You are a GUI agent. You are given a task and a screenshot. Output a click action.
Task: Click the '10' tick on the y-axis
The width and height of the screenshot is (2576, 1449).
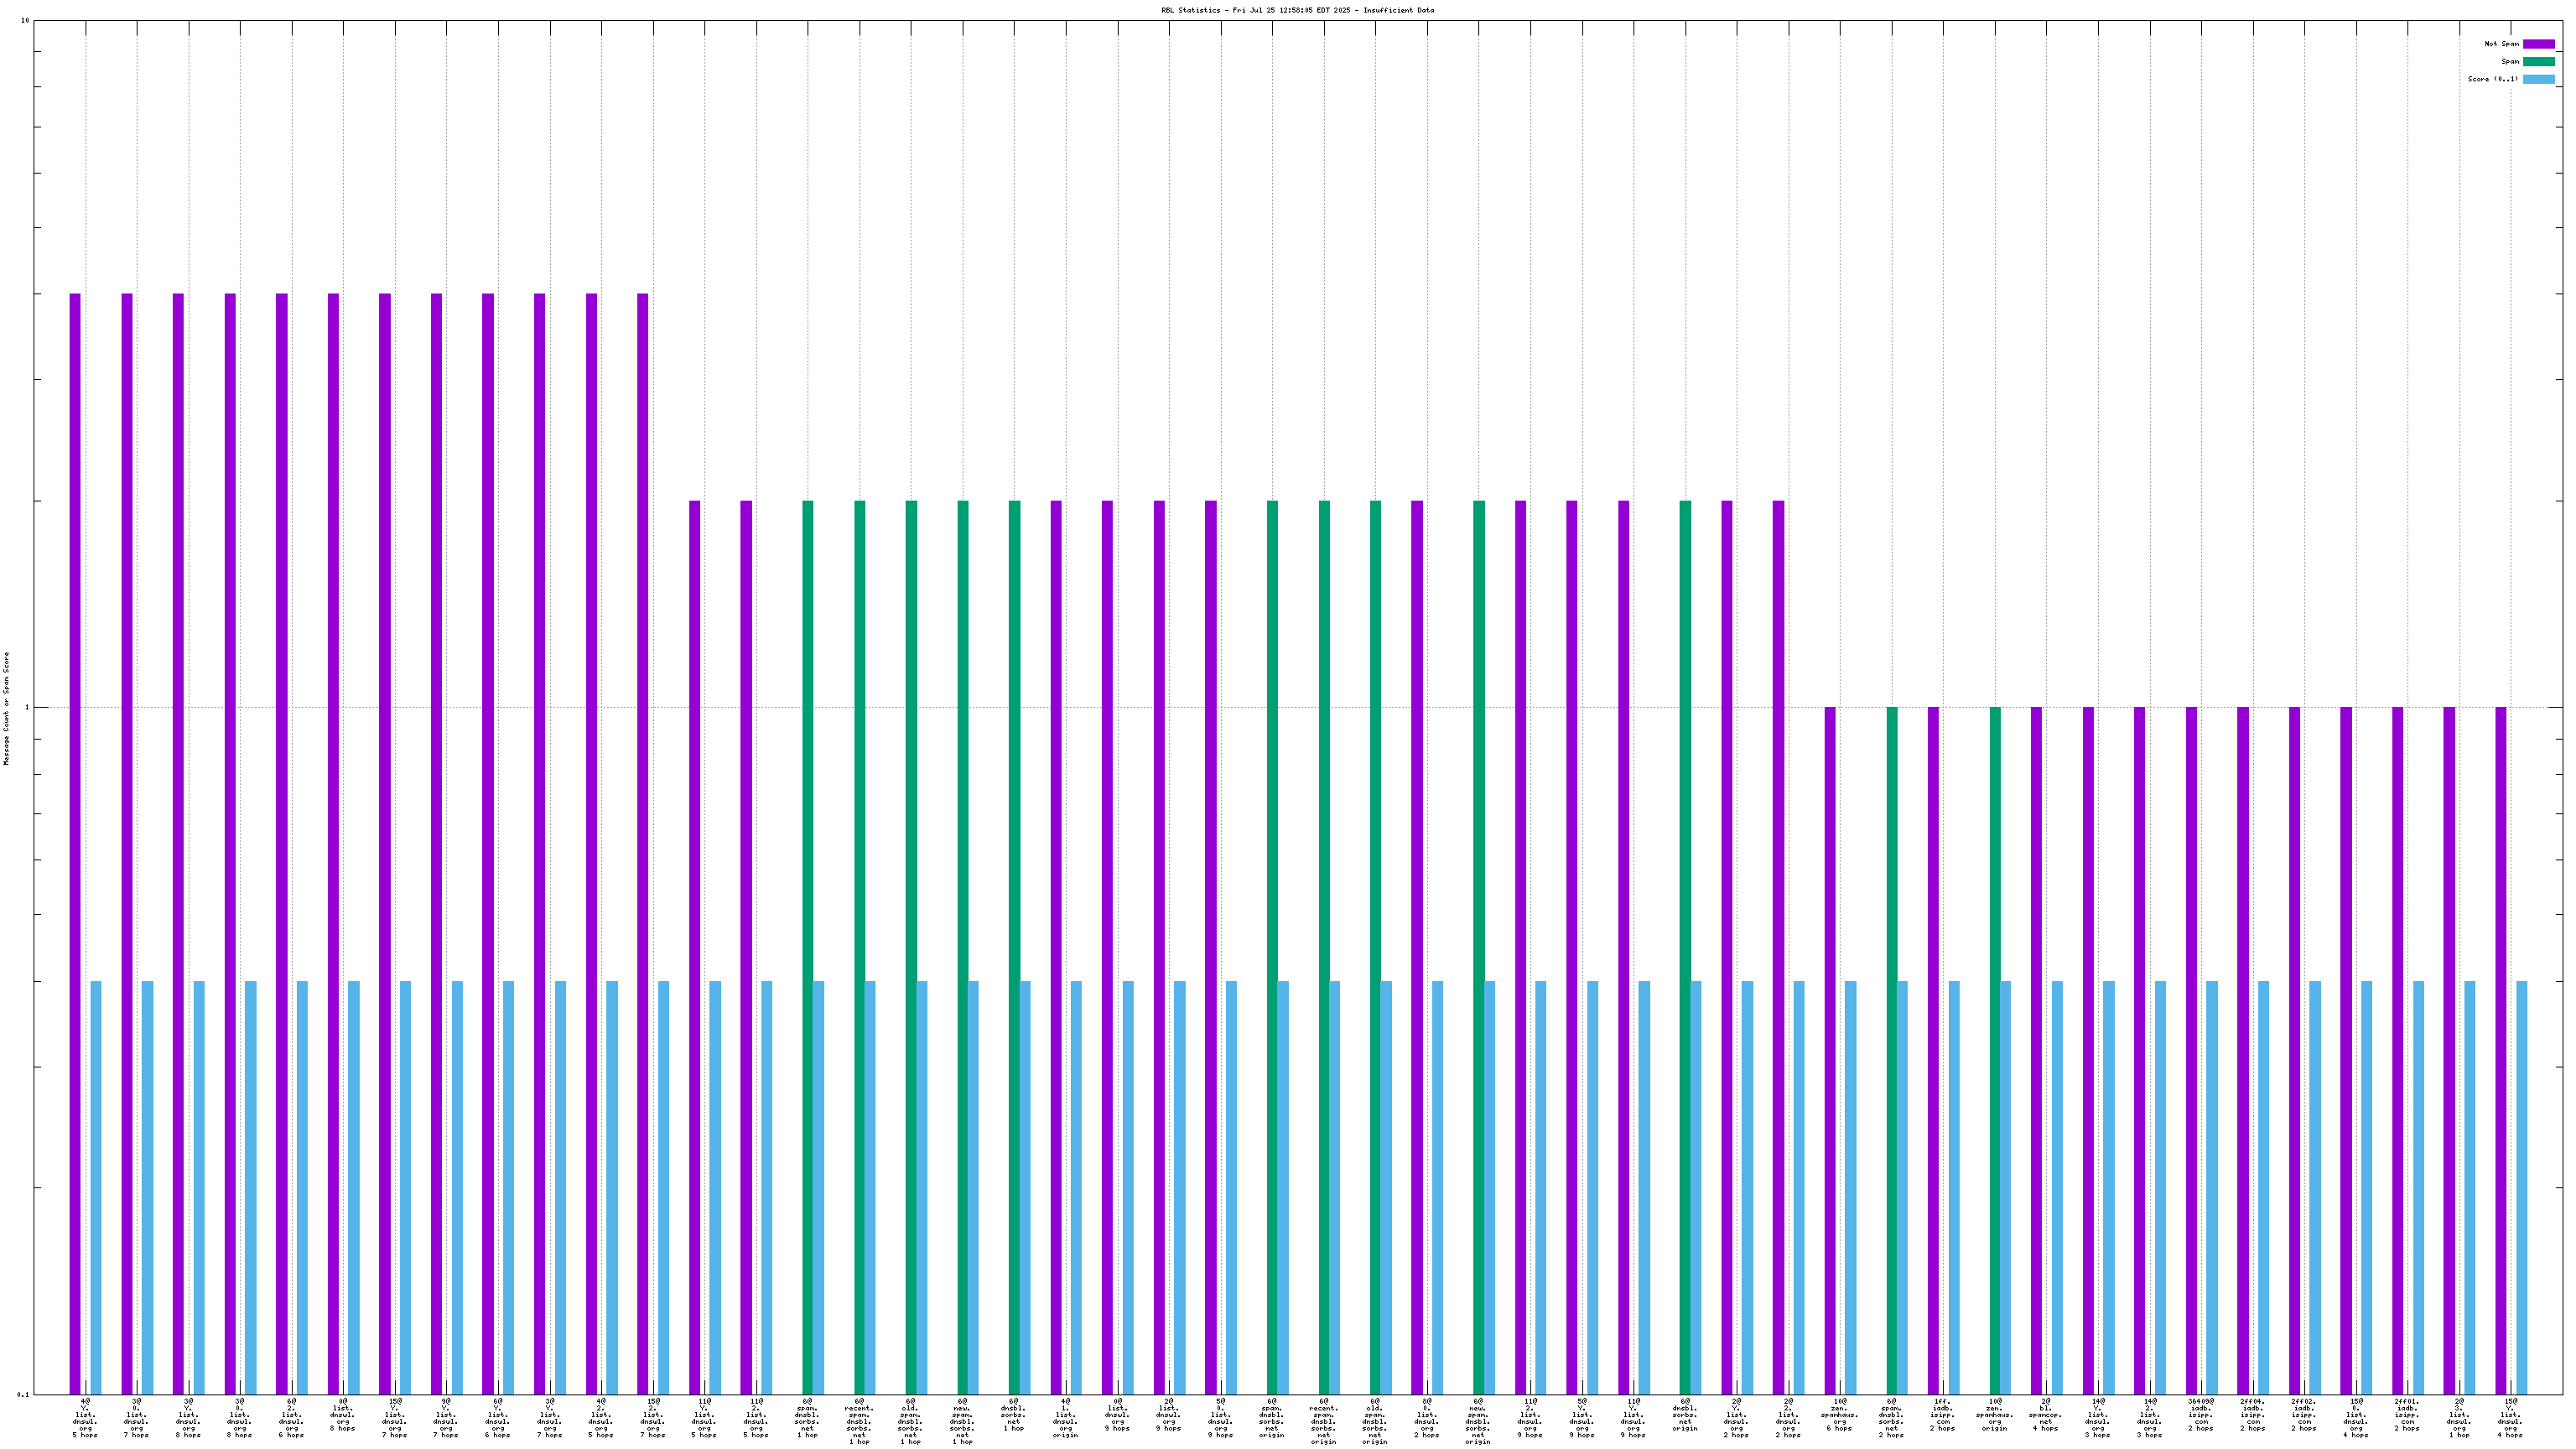[25, 21]
